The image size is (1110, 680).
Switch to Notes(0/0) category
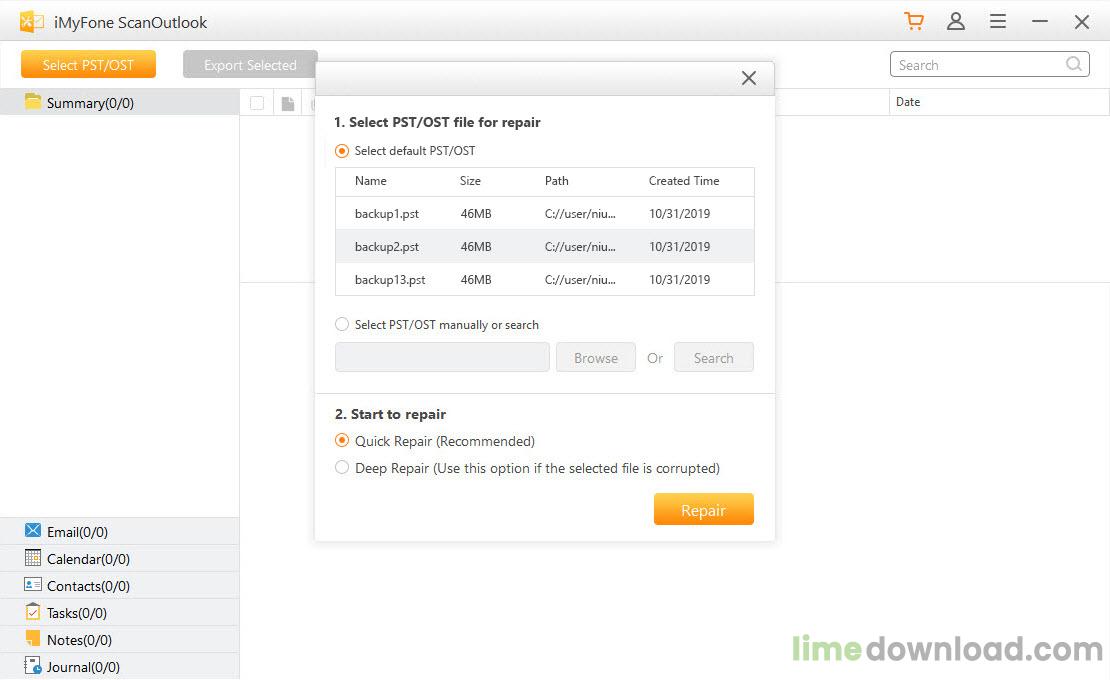120,639
